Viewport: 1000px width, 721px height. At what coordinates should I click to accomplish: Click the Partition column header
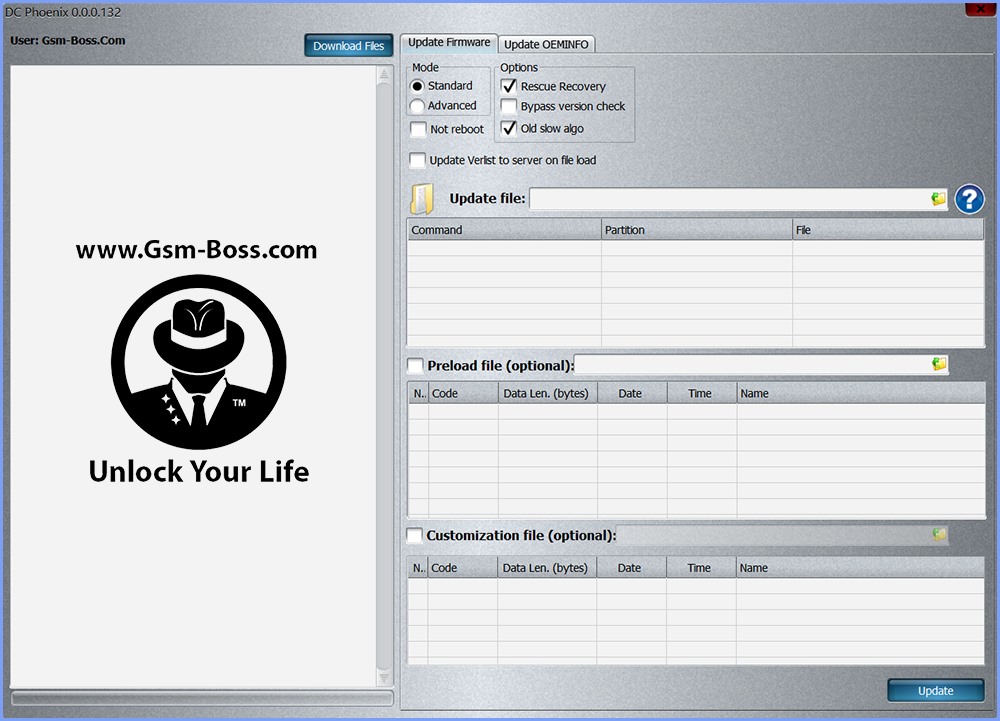tap(696, 230)
